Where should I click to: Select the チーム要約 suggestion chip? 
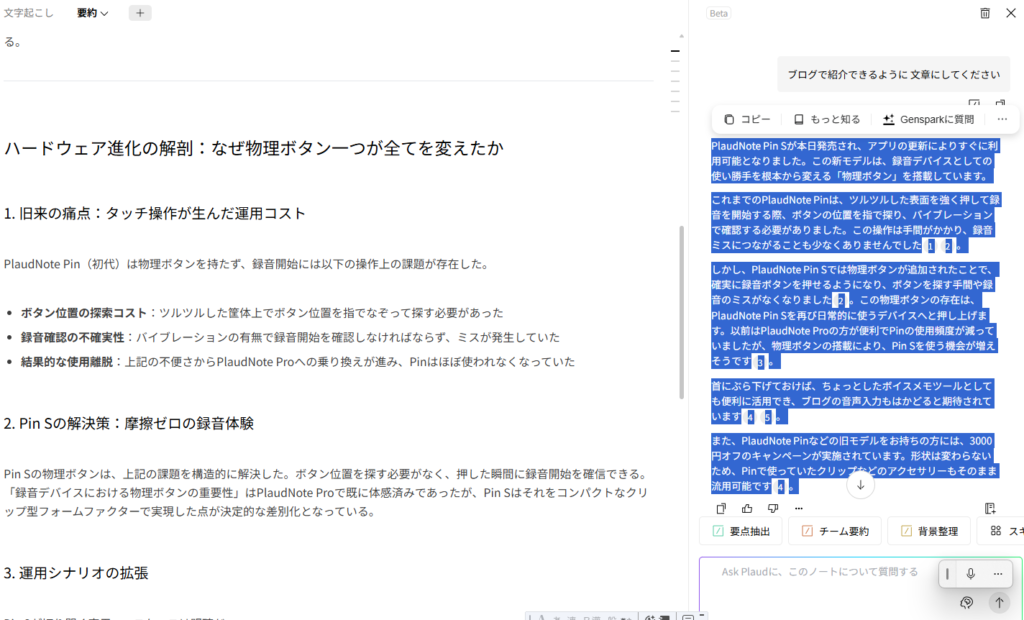pyautogui.click(x=833, y=531)
